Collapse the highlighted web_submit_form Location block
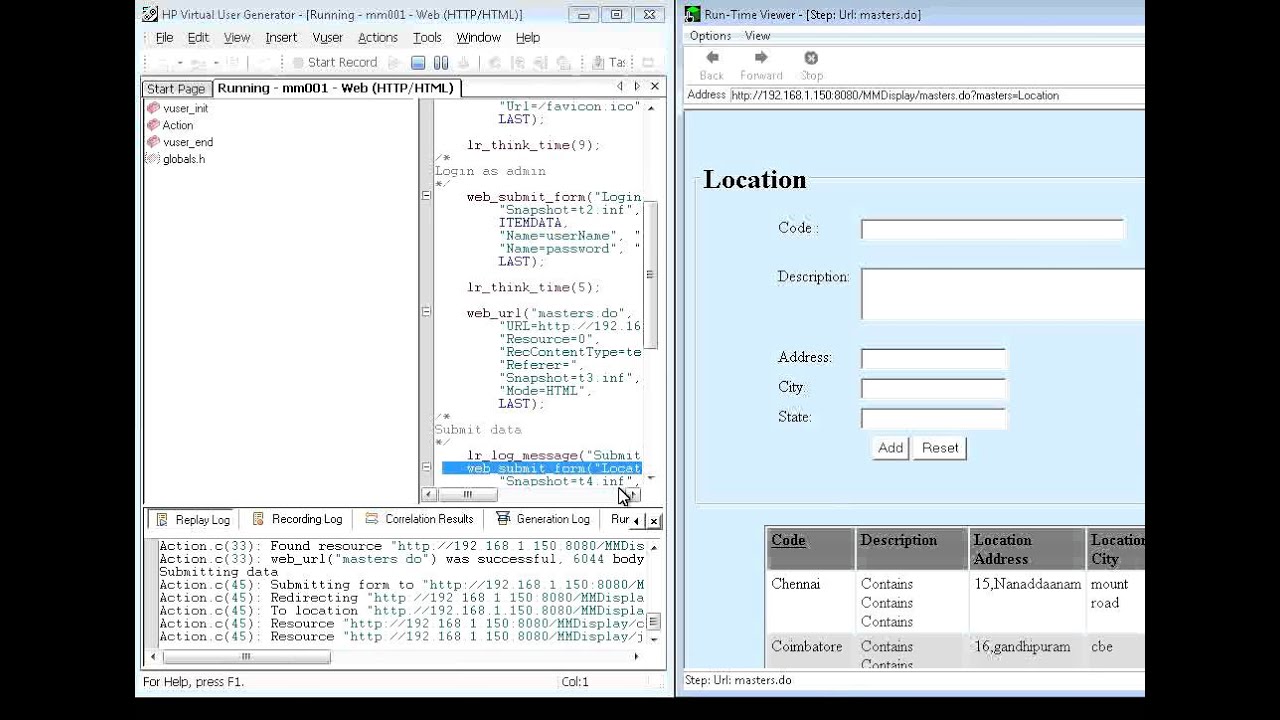The height and width of the screenshot is (720, 1280). (426, 468)
